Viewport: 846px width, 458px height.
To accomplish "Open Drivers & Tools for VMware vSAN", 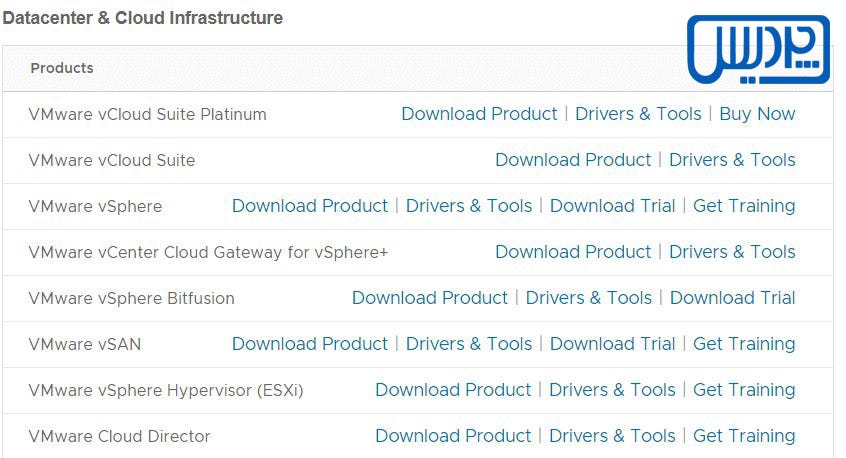I will 469,344.
